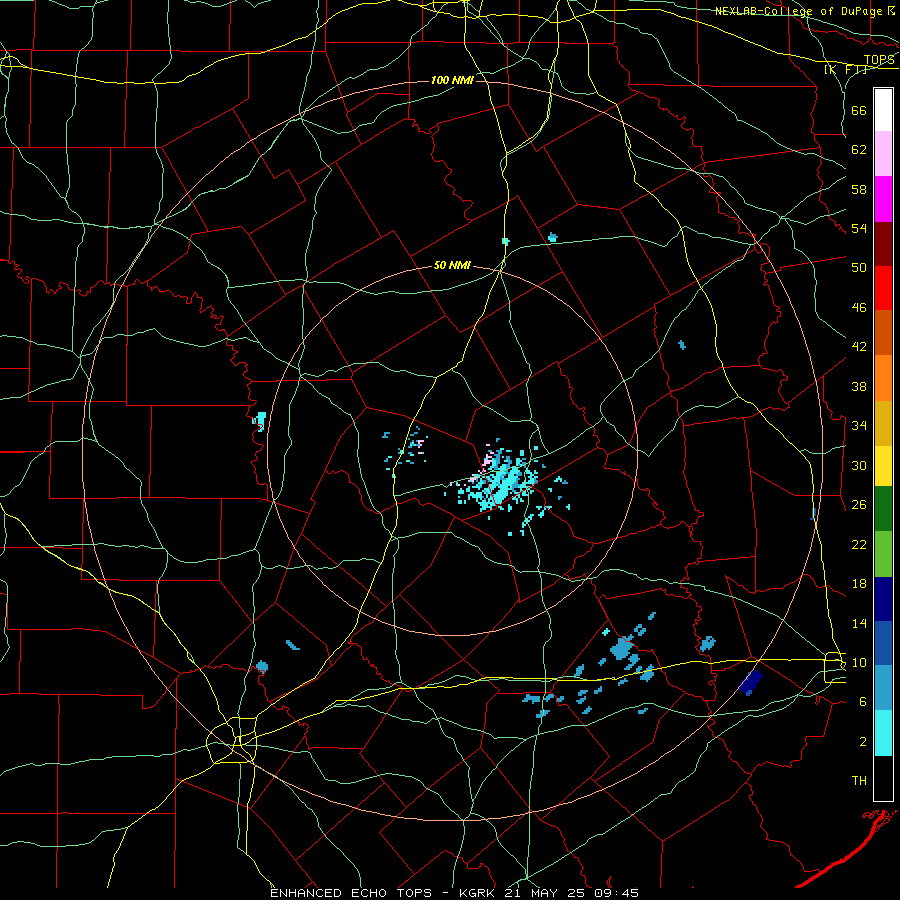Click the 6 scale label

point(863,701)
